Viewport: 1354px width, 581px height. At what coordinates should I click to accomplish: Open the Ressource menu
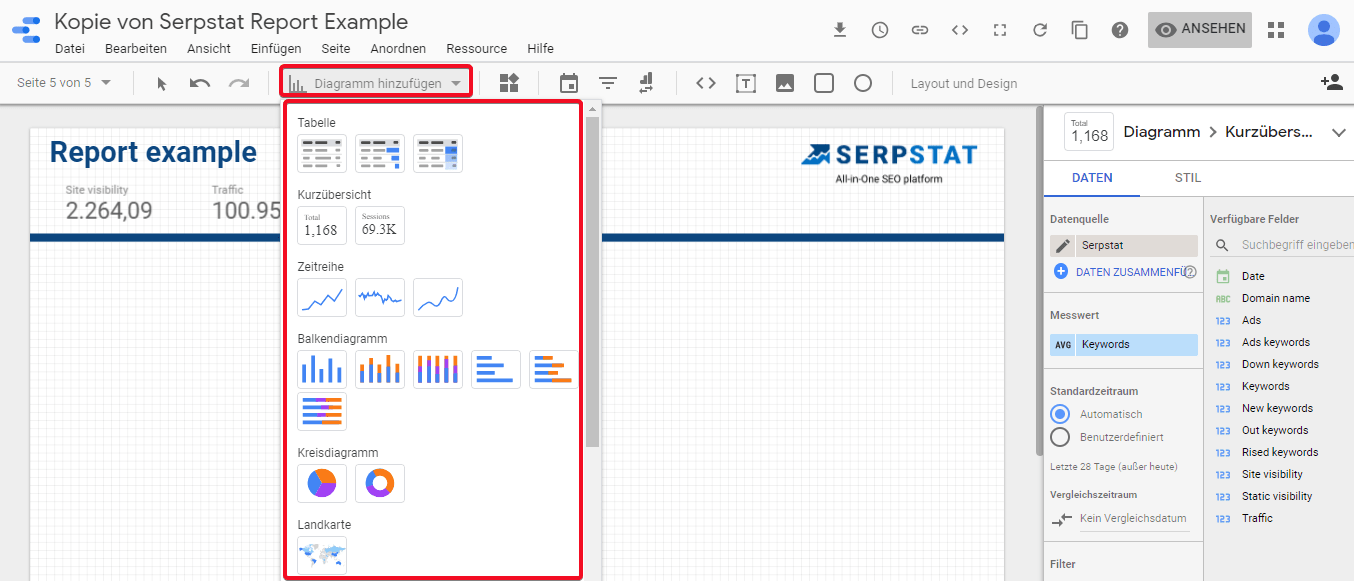click(x=476, y=49)
